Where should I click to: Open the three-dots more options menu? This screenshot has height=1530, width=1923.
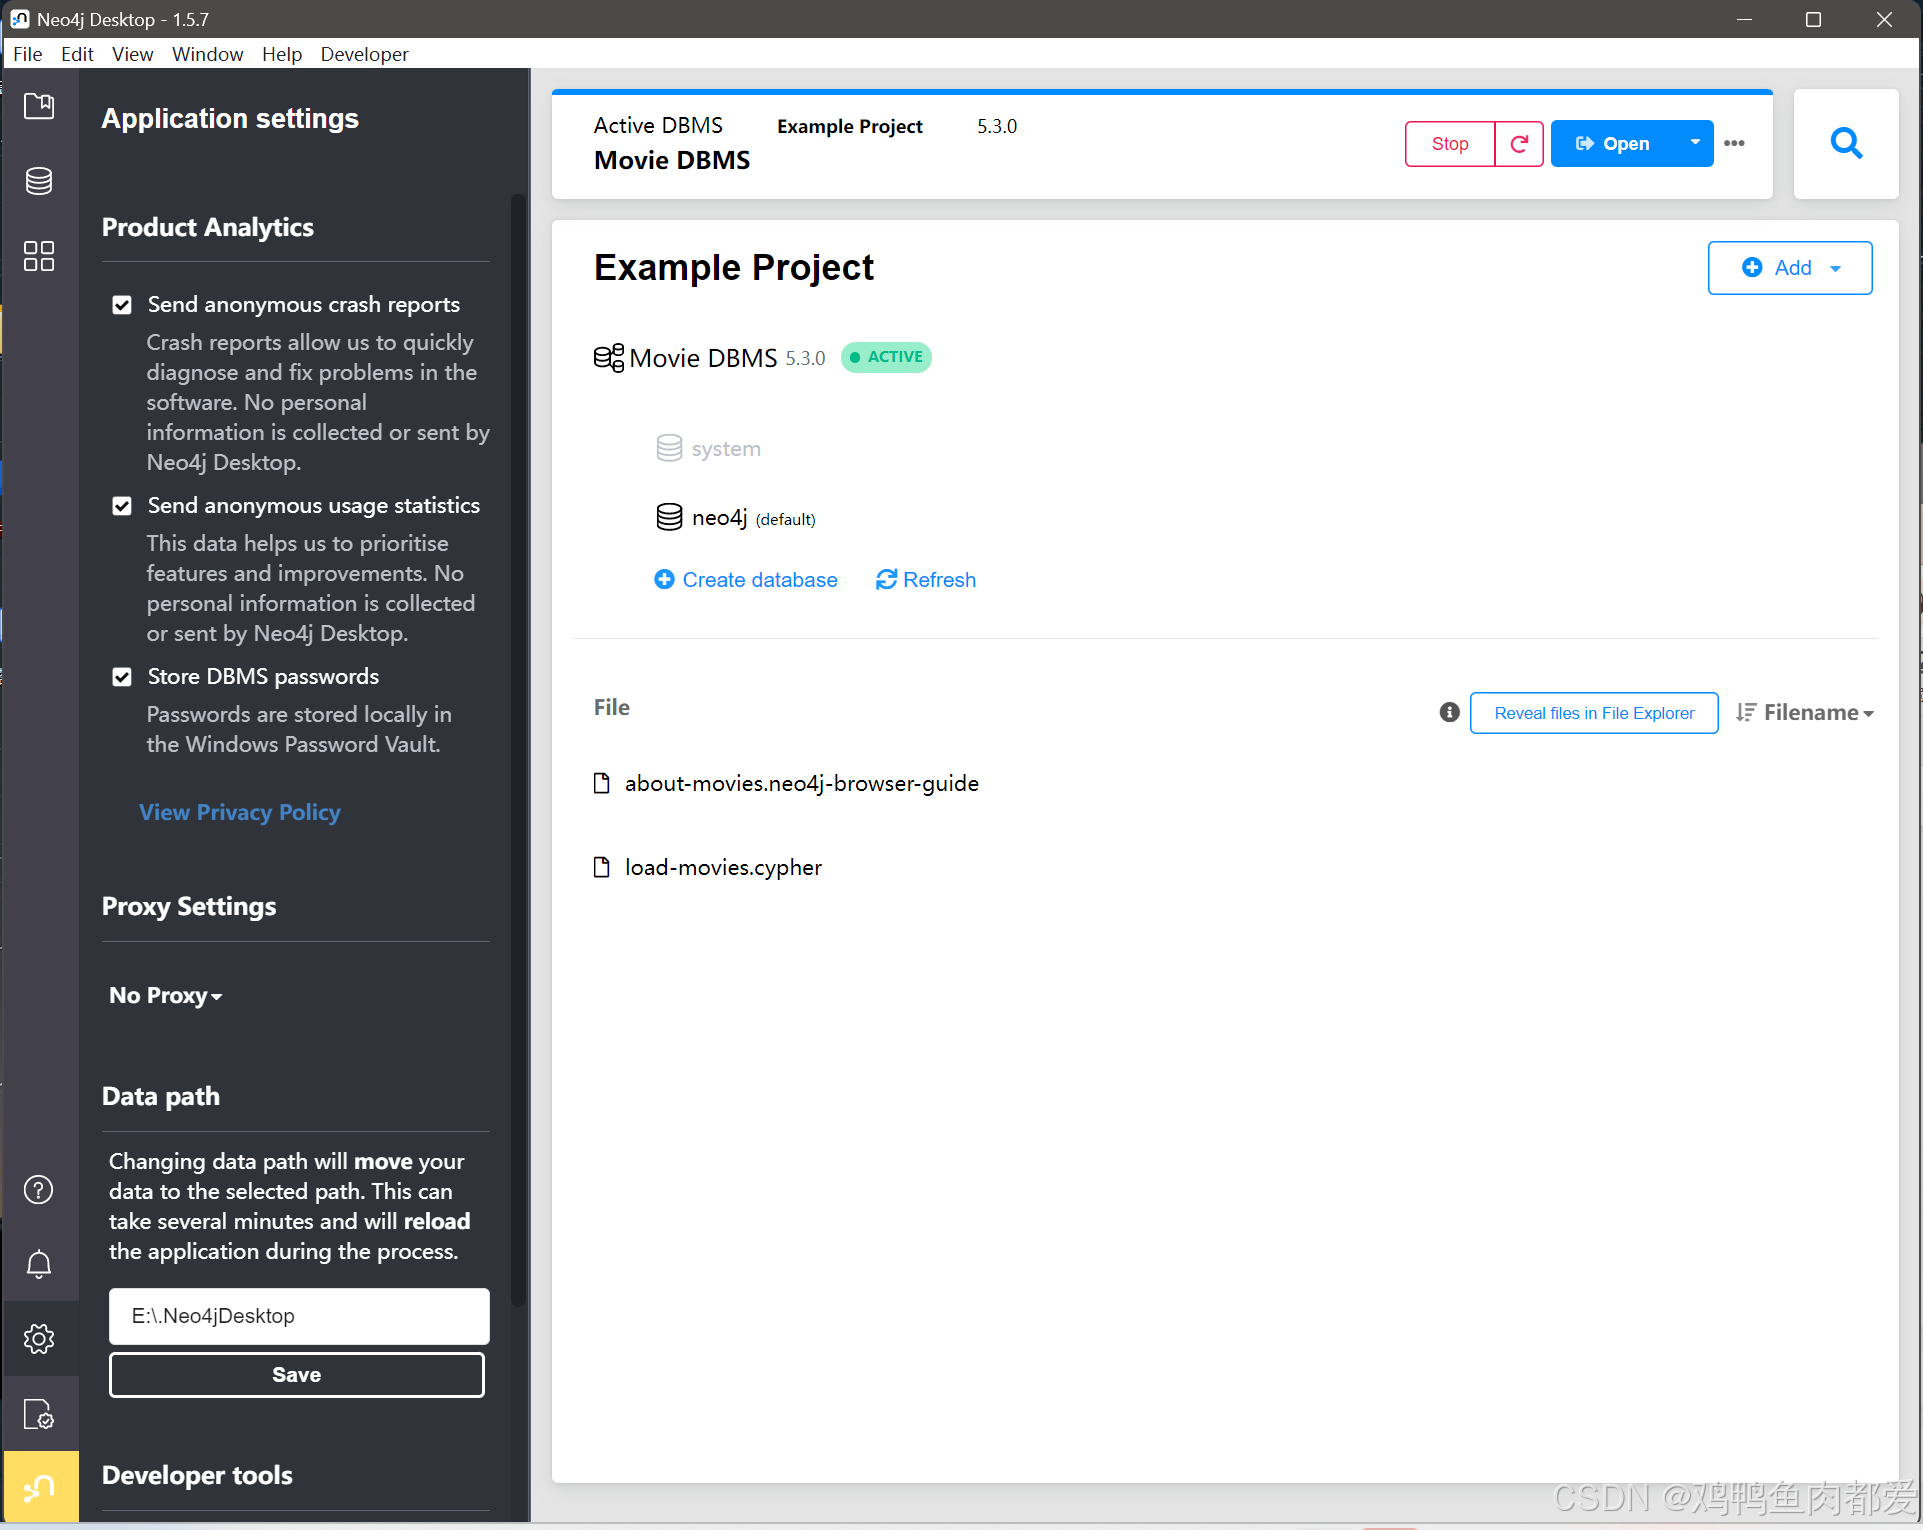[1735, 144]
